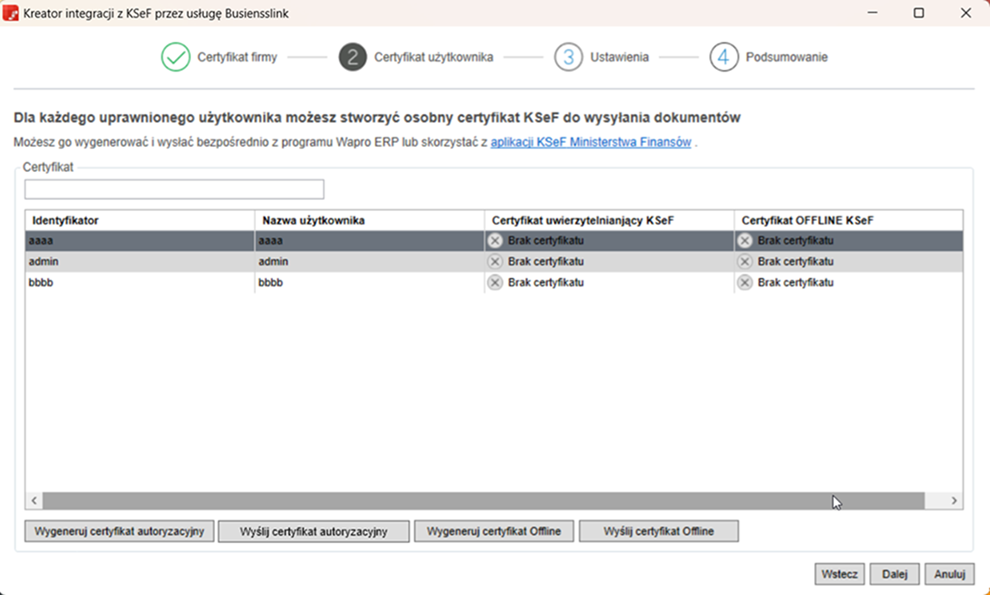990x595 pixels.
Task: Click the OFFLINE certificate status icon for admin
Action: [745, 261]
